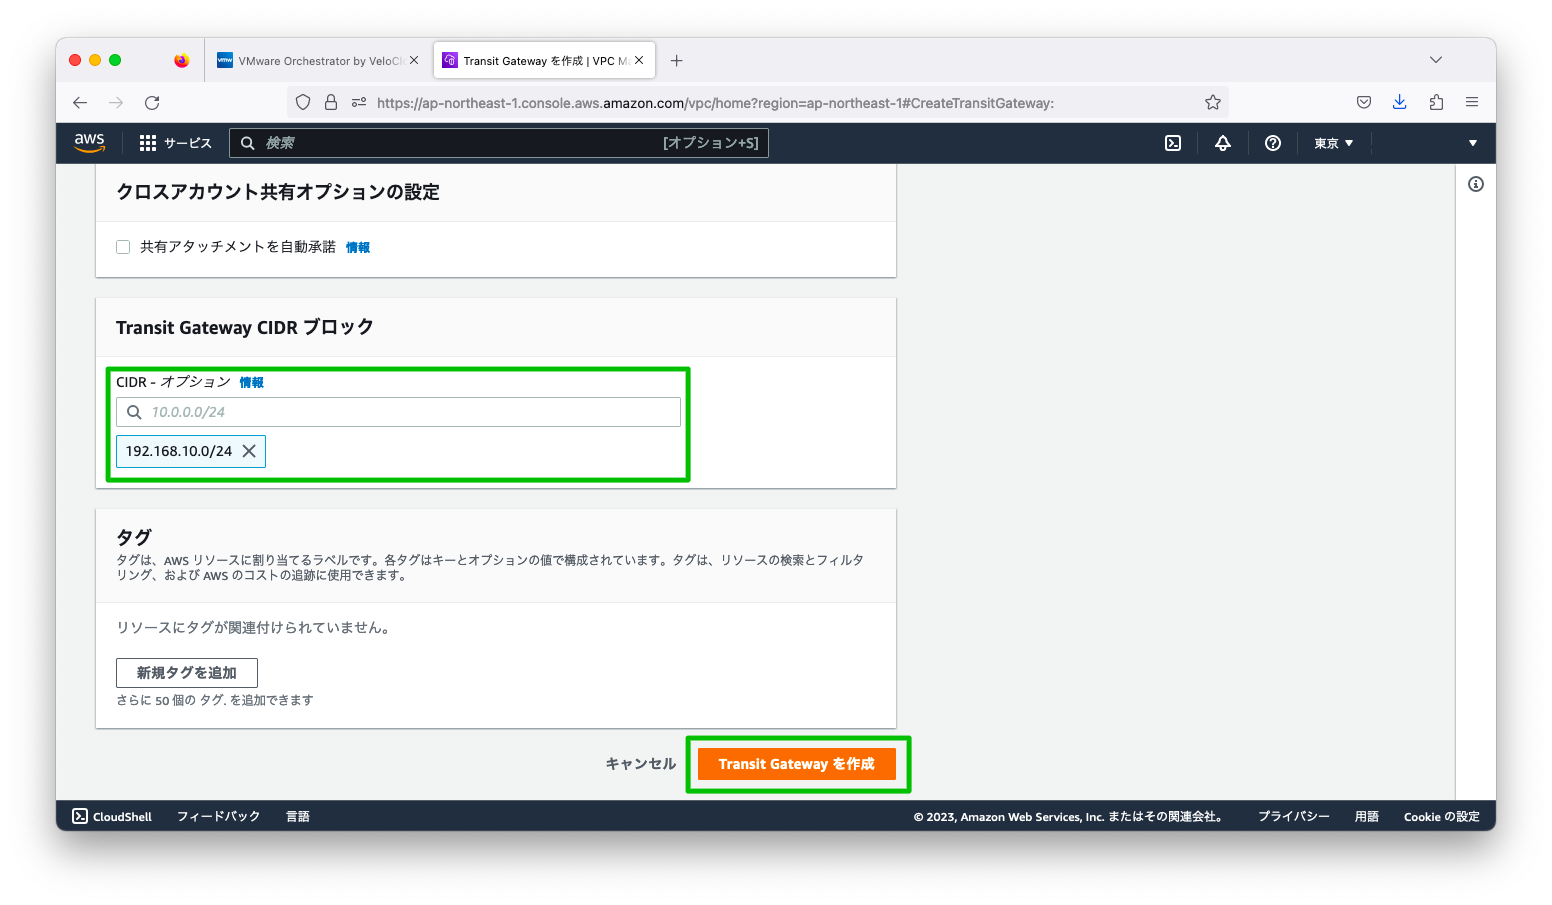
Task: Click the browser back arrow
Action: (80, 102)
